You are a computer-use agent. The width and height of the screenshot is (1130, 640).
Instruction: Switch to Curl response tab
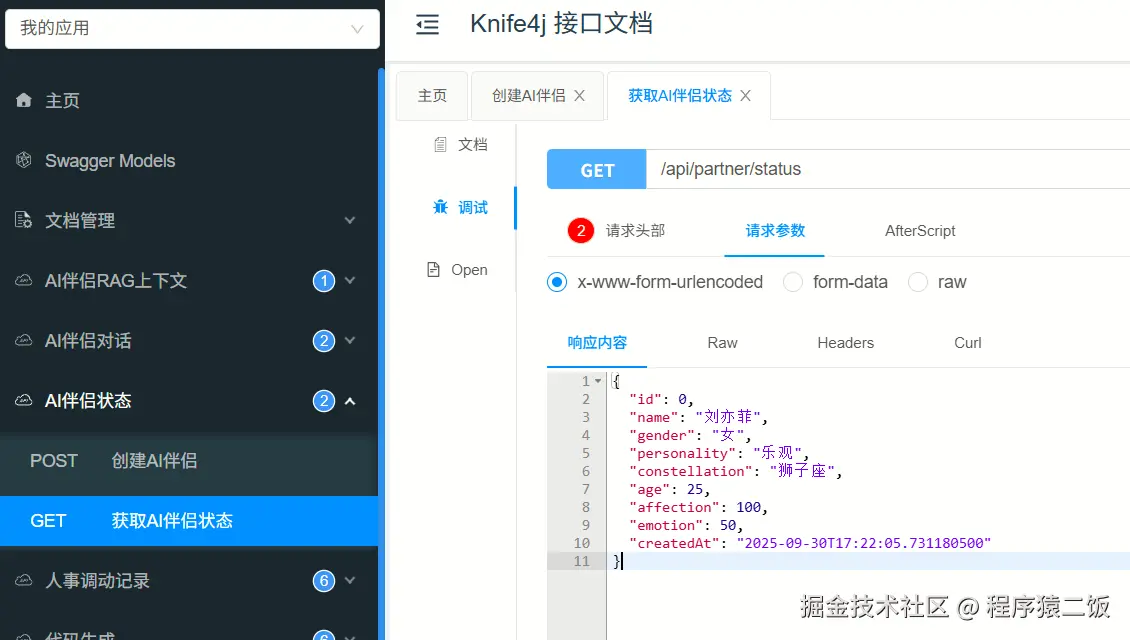968,343
